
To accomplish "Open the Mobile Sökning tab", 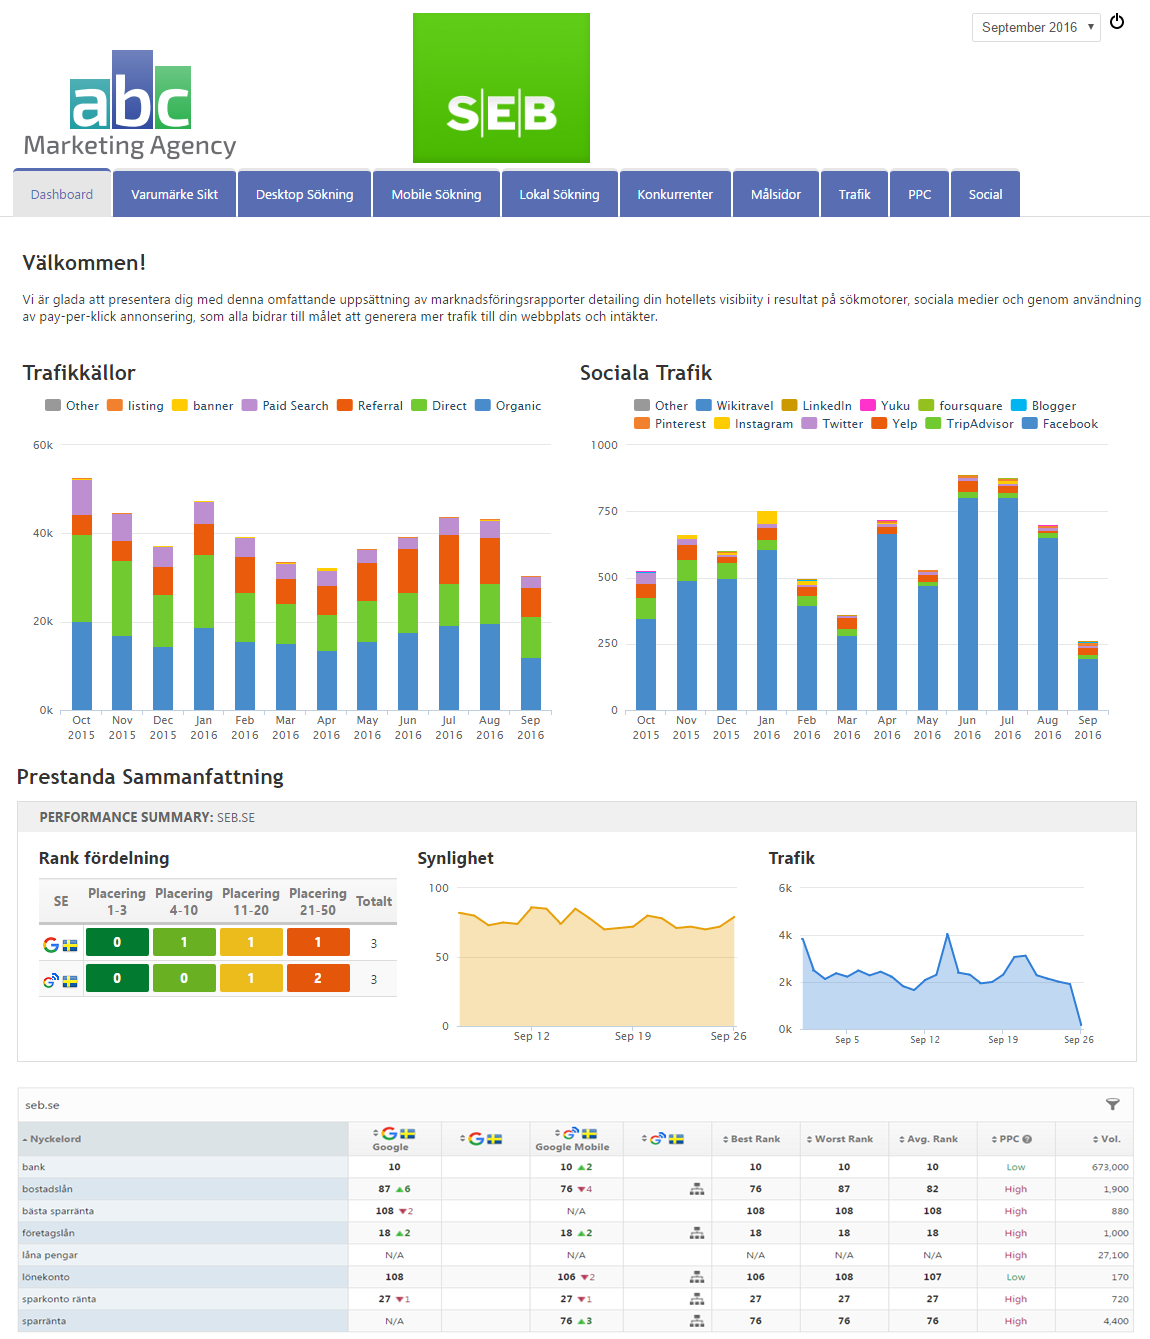I will (x=436, y=194).
